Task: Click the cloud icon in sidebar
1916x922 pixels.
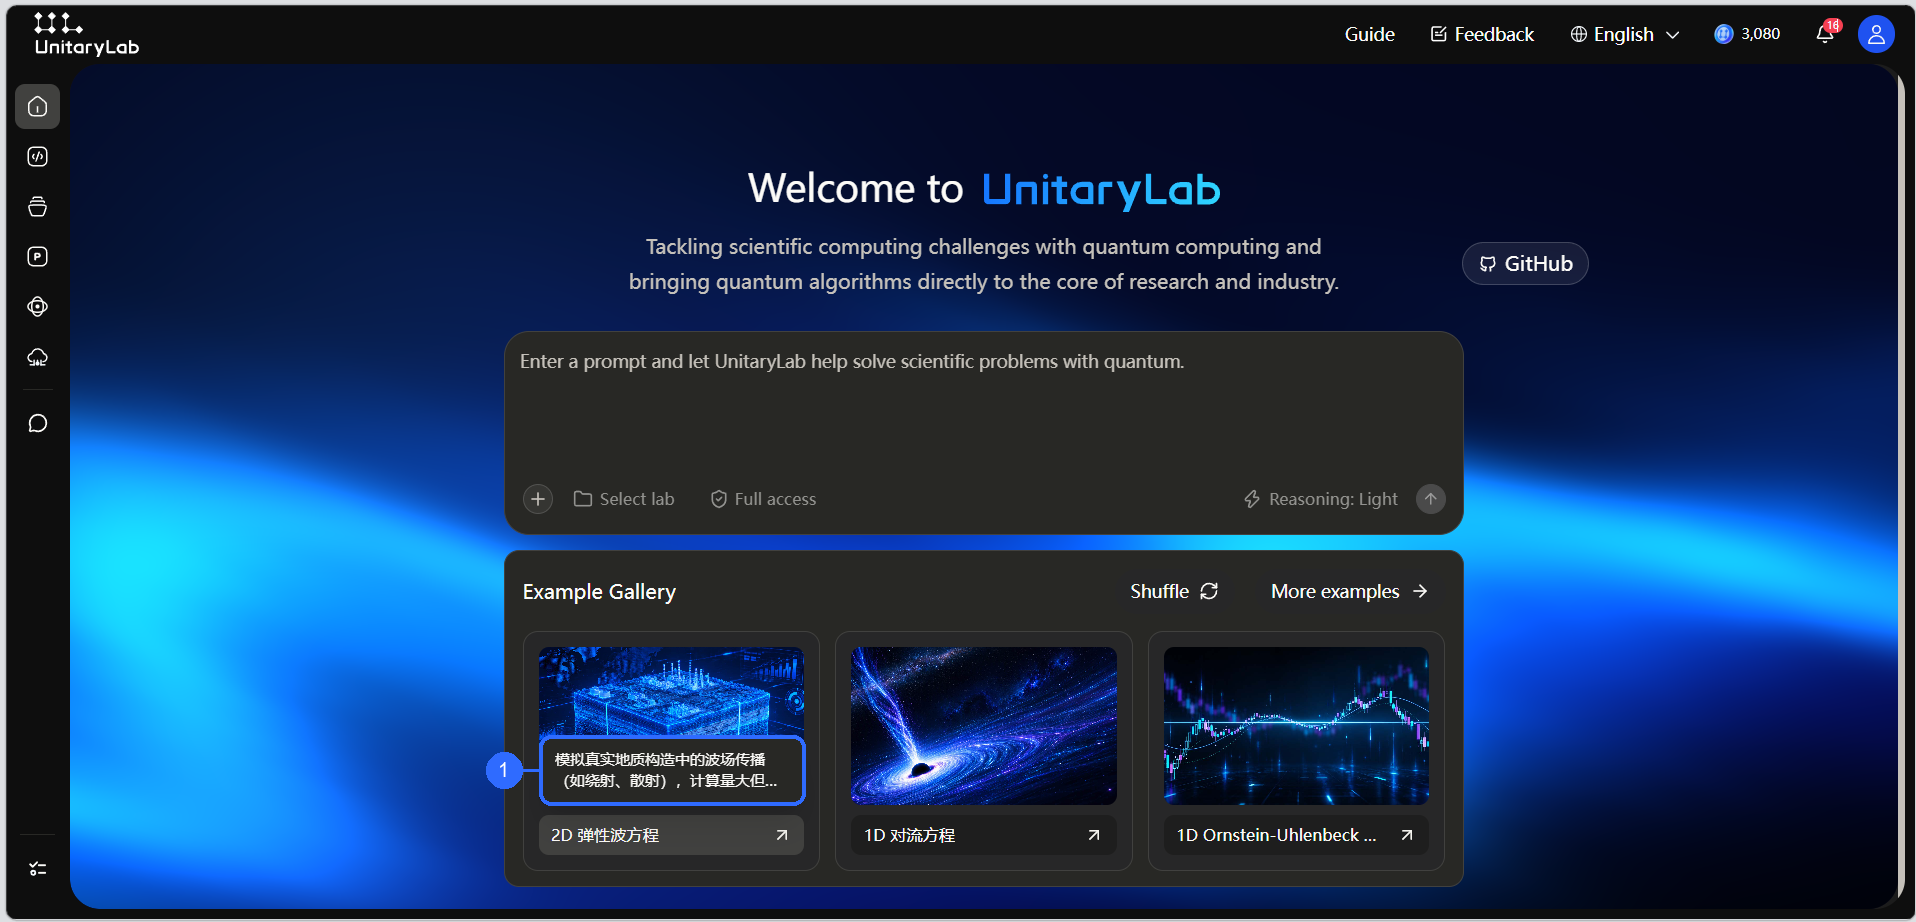Action: point(38,357)
